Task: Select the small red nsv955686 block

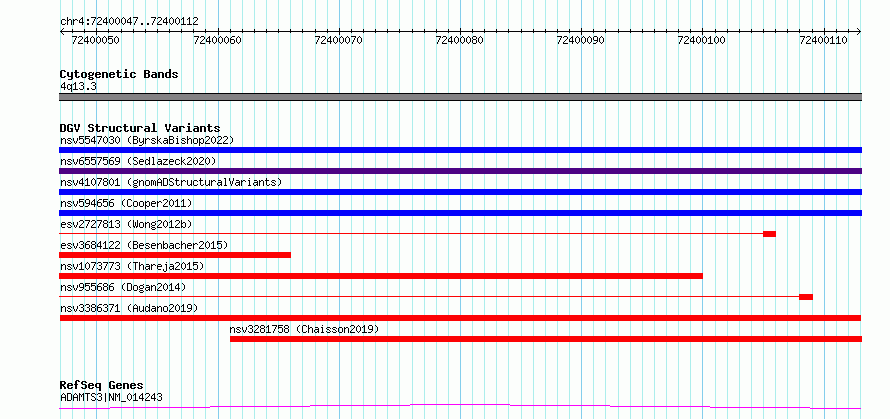Action: [806, 297]
